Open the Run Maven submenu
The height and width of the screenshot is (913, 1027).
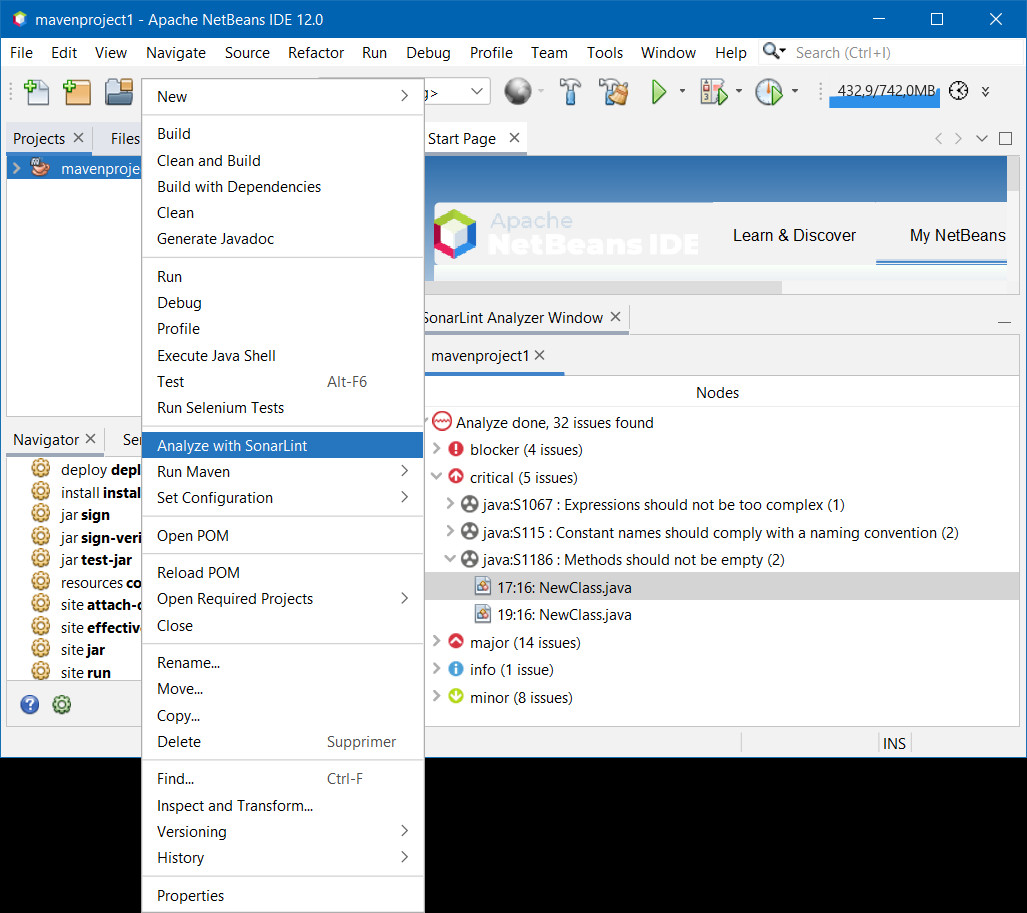282,472
